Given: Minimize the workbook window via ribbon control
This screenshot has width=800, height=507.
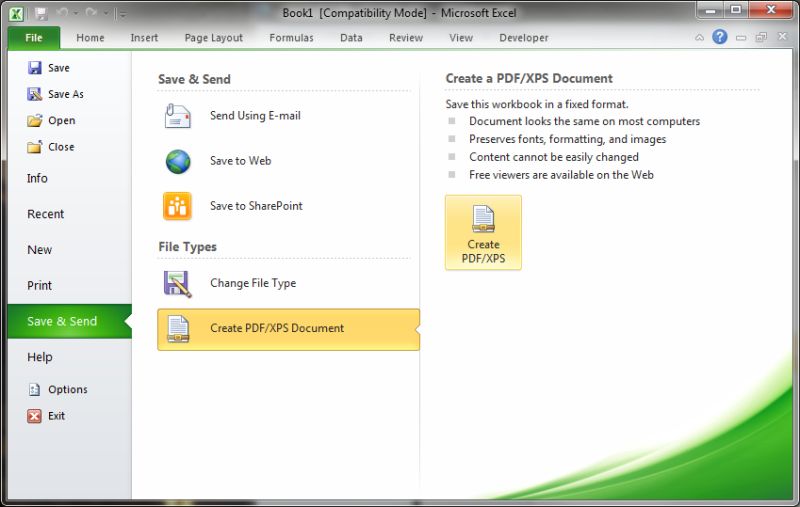Looking at the screenshot, I should pyautogui.click(x=741, y=38).
